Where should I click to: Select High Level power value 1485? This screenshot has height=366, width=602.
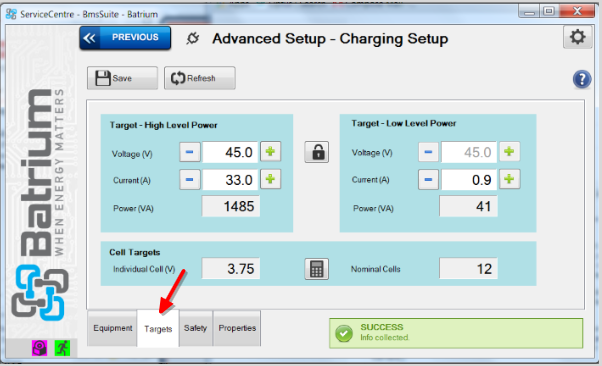coord(231,207)
